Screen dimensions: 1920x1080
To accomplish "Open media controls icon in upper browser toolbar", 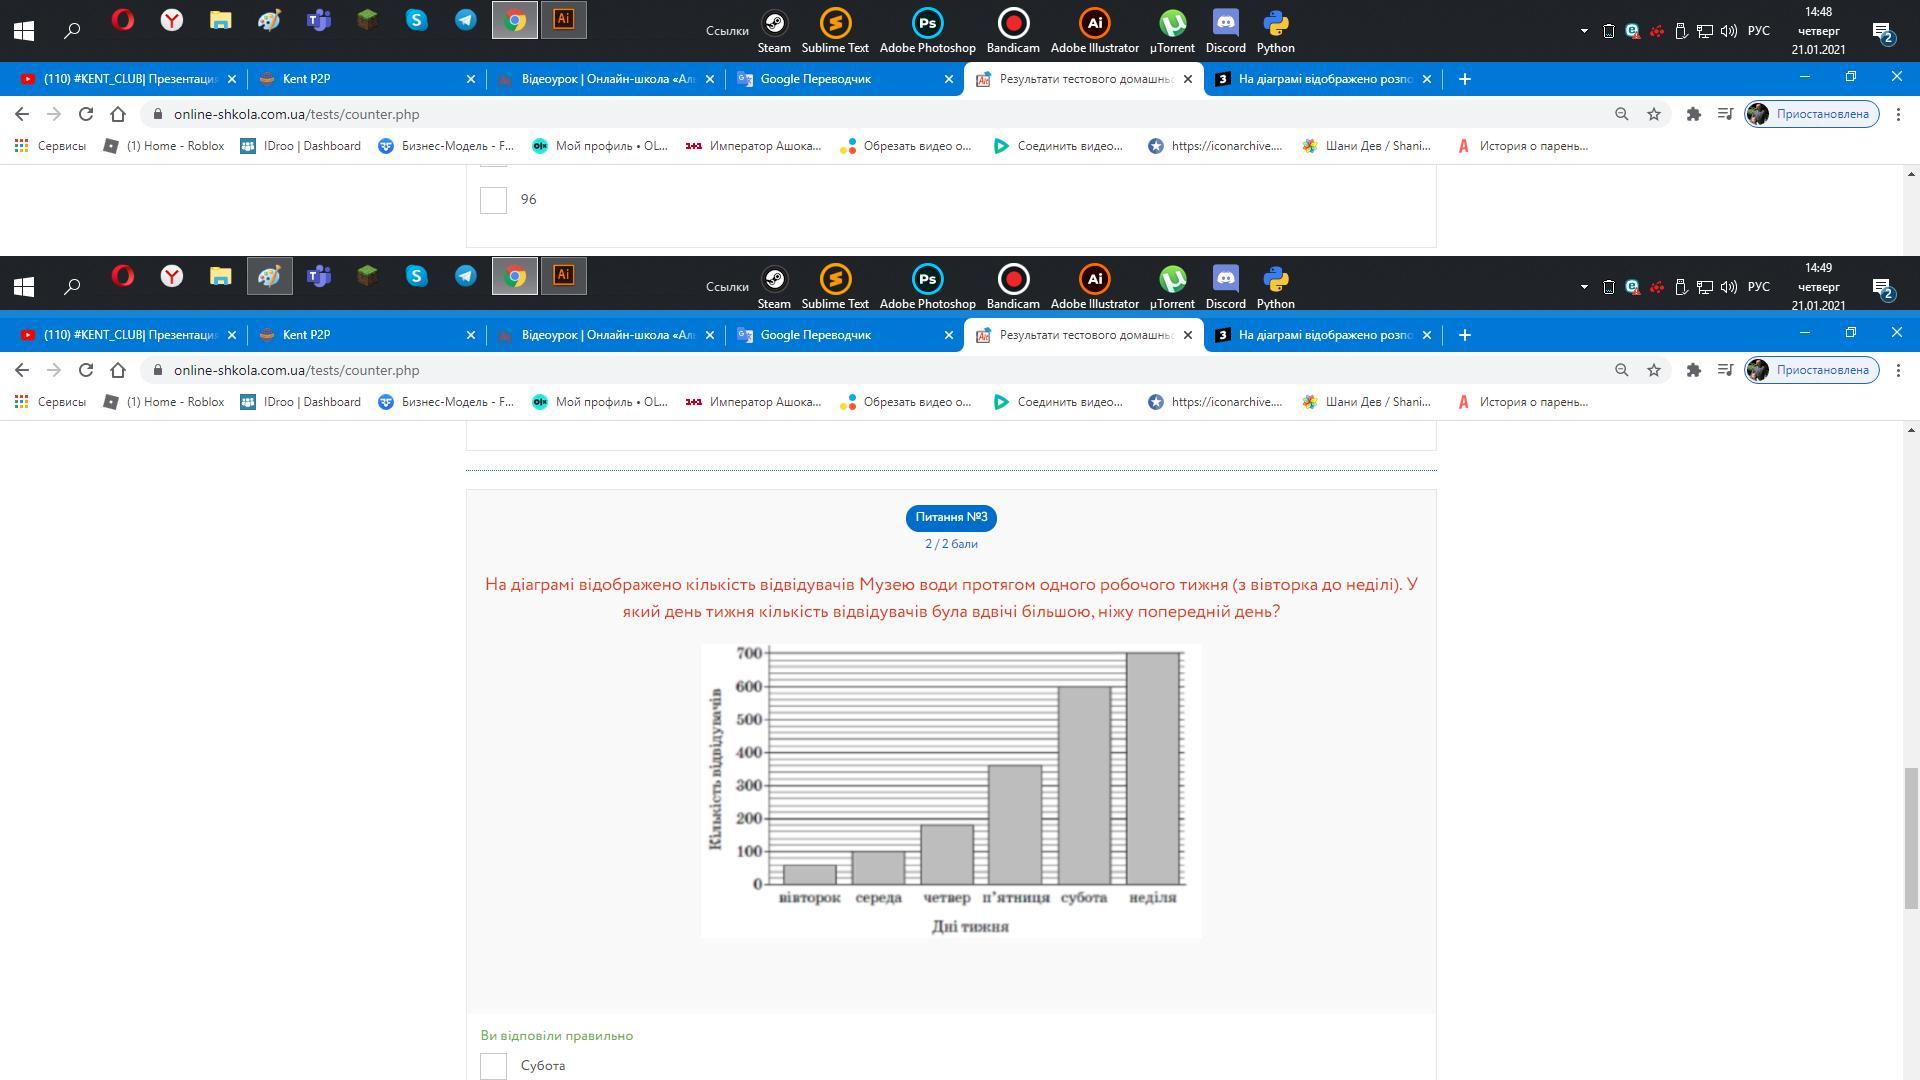I will pos(1725,114).
